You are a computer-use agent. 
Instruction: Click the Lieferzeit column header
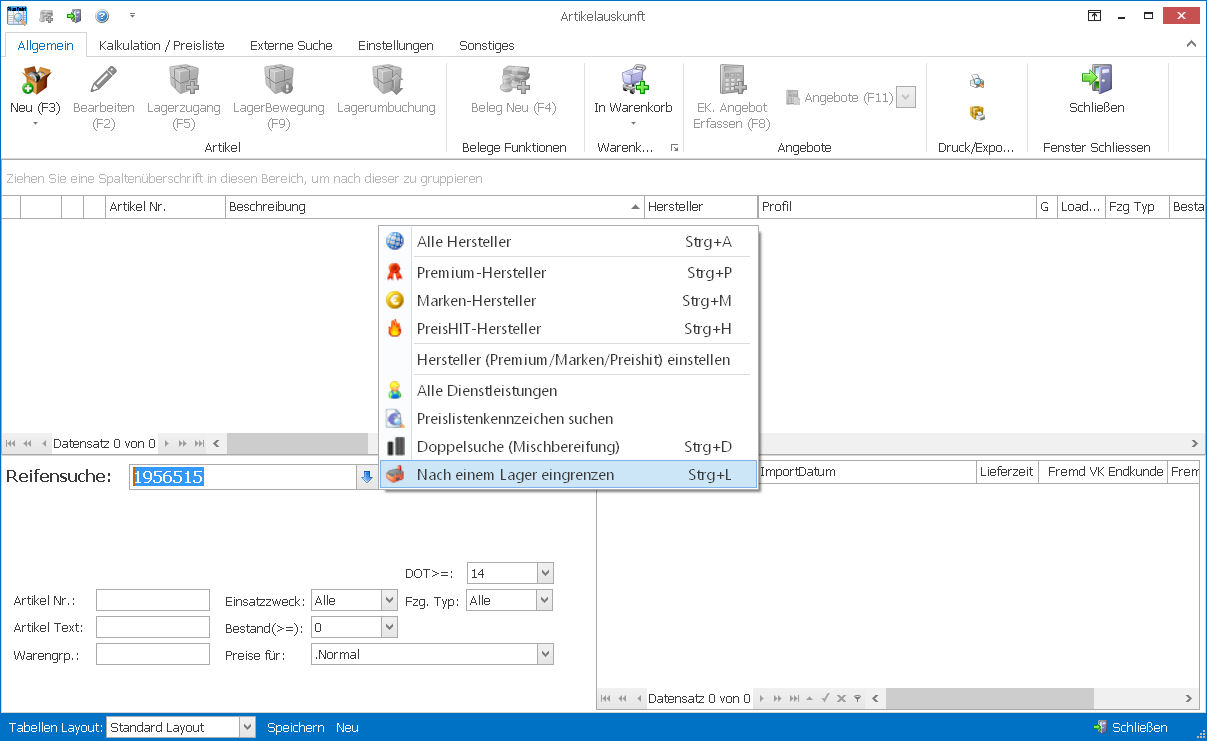pos(1007,472)
